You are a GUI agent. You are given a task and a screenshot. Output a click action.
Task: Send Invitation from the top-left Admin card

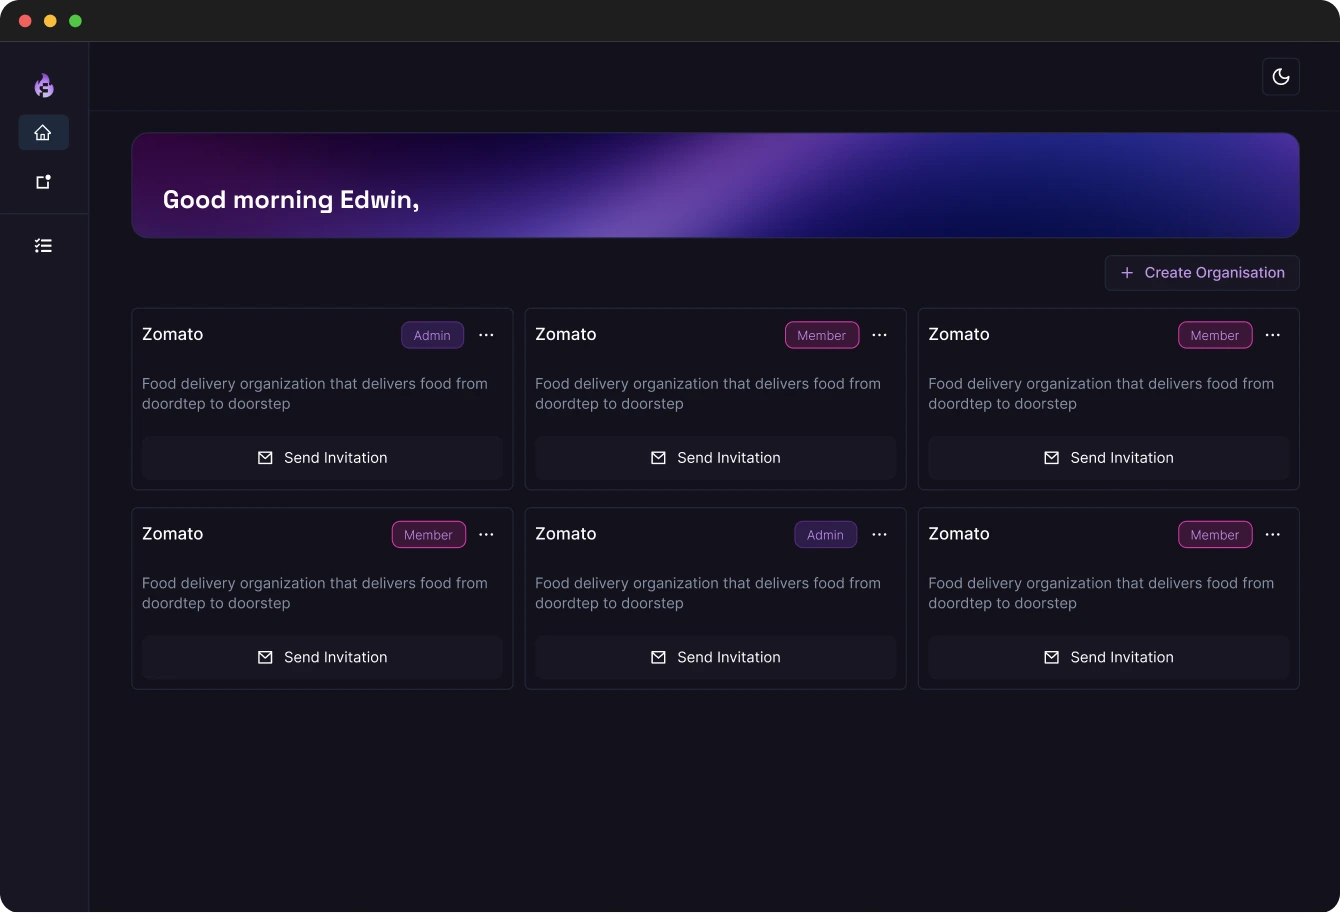[322, 458]
